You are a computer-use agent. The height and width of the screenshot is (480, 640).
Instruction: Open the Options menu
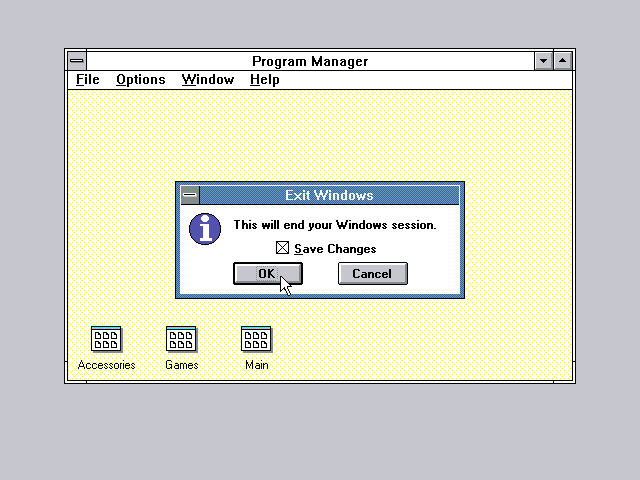pos(141,80)
